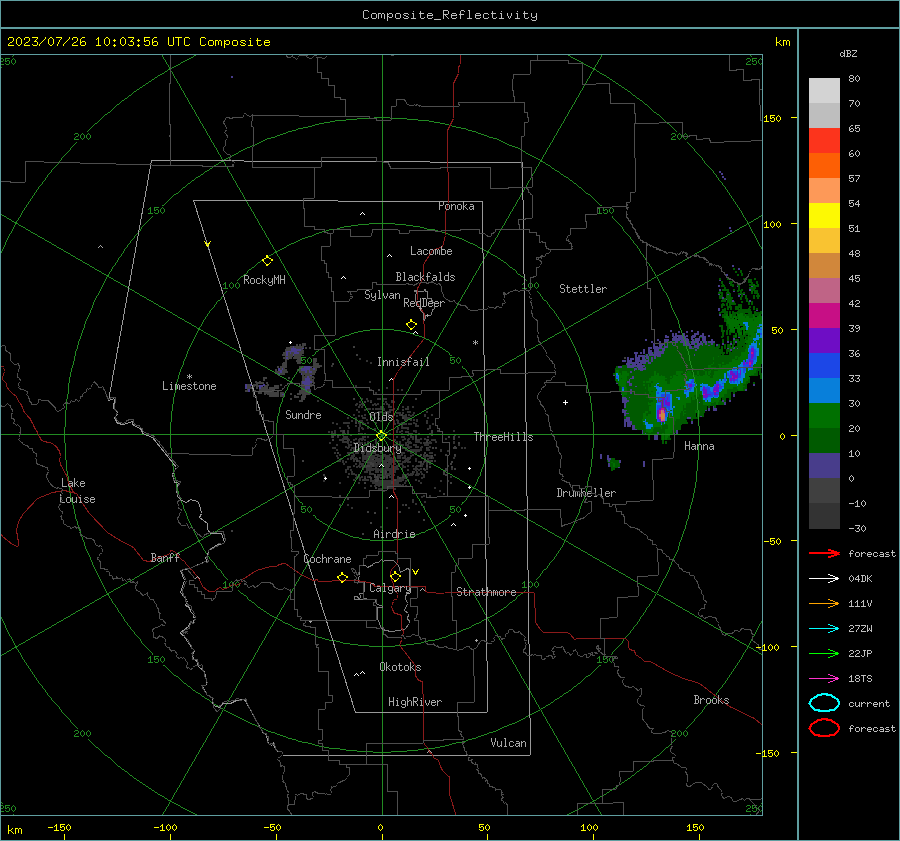This screenshot has height=841, width=900.
Task: Click the Composite_Reflectivity title text
Action: pos(450,15)
